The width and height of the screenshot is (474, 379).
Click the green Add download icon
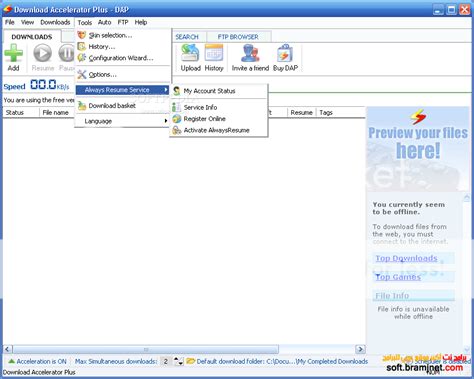(14, 53)
